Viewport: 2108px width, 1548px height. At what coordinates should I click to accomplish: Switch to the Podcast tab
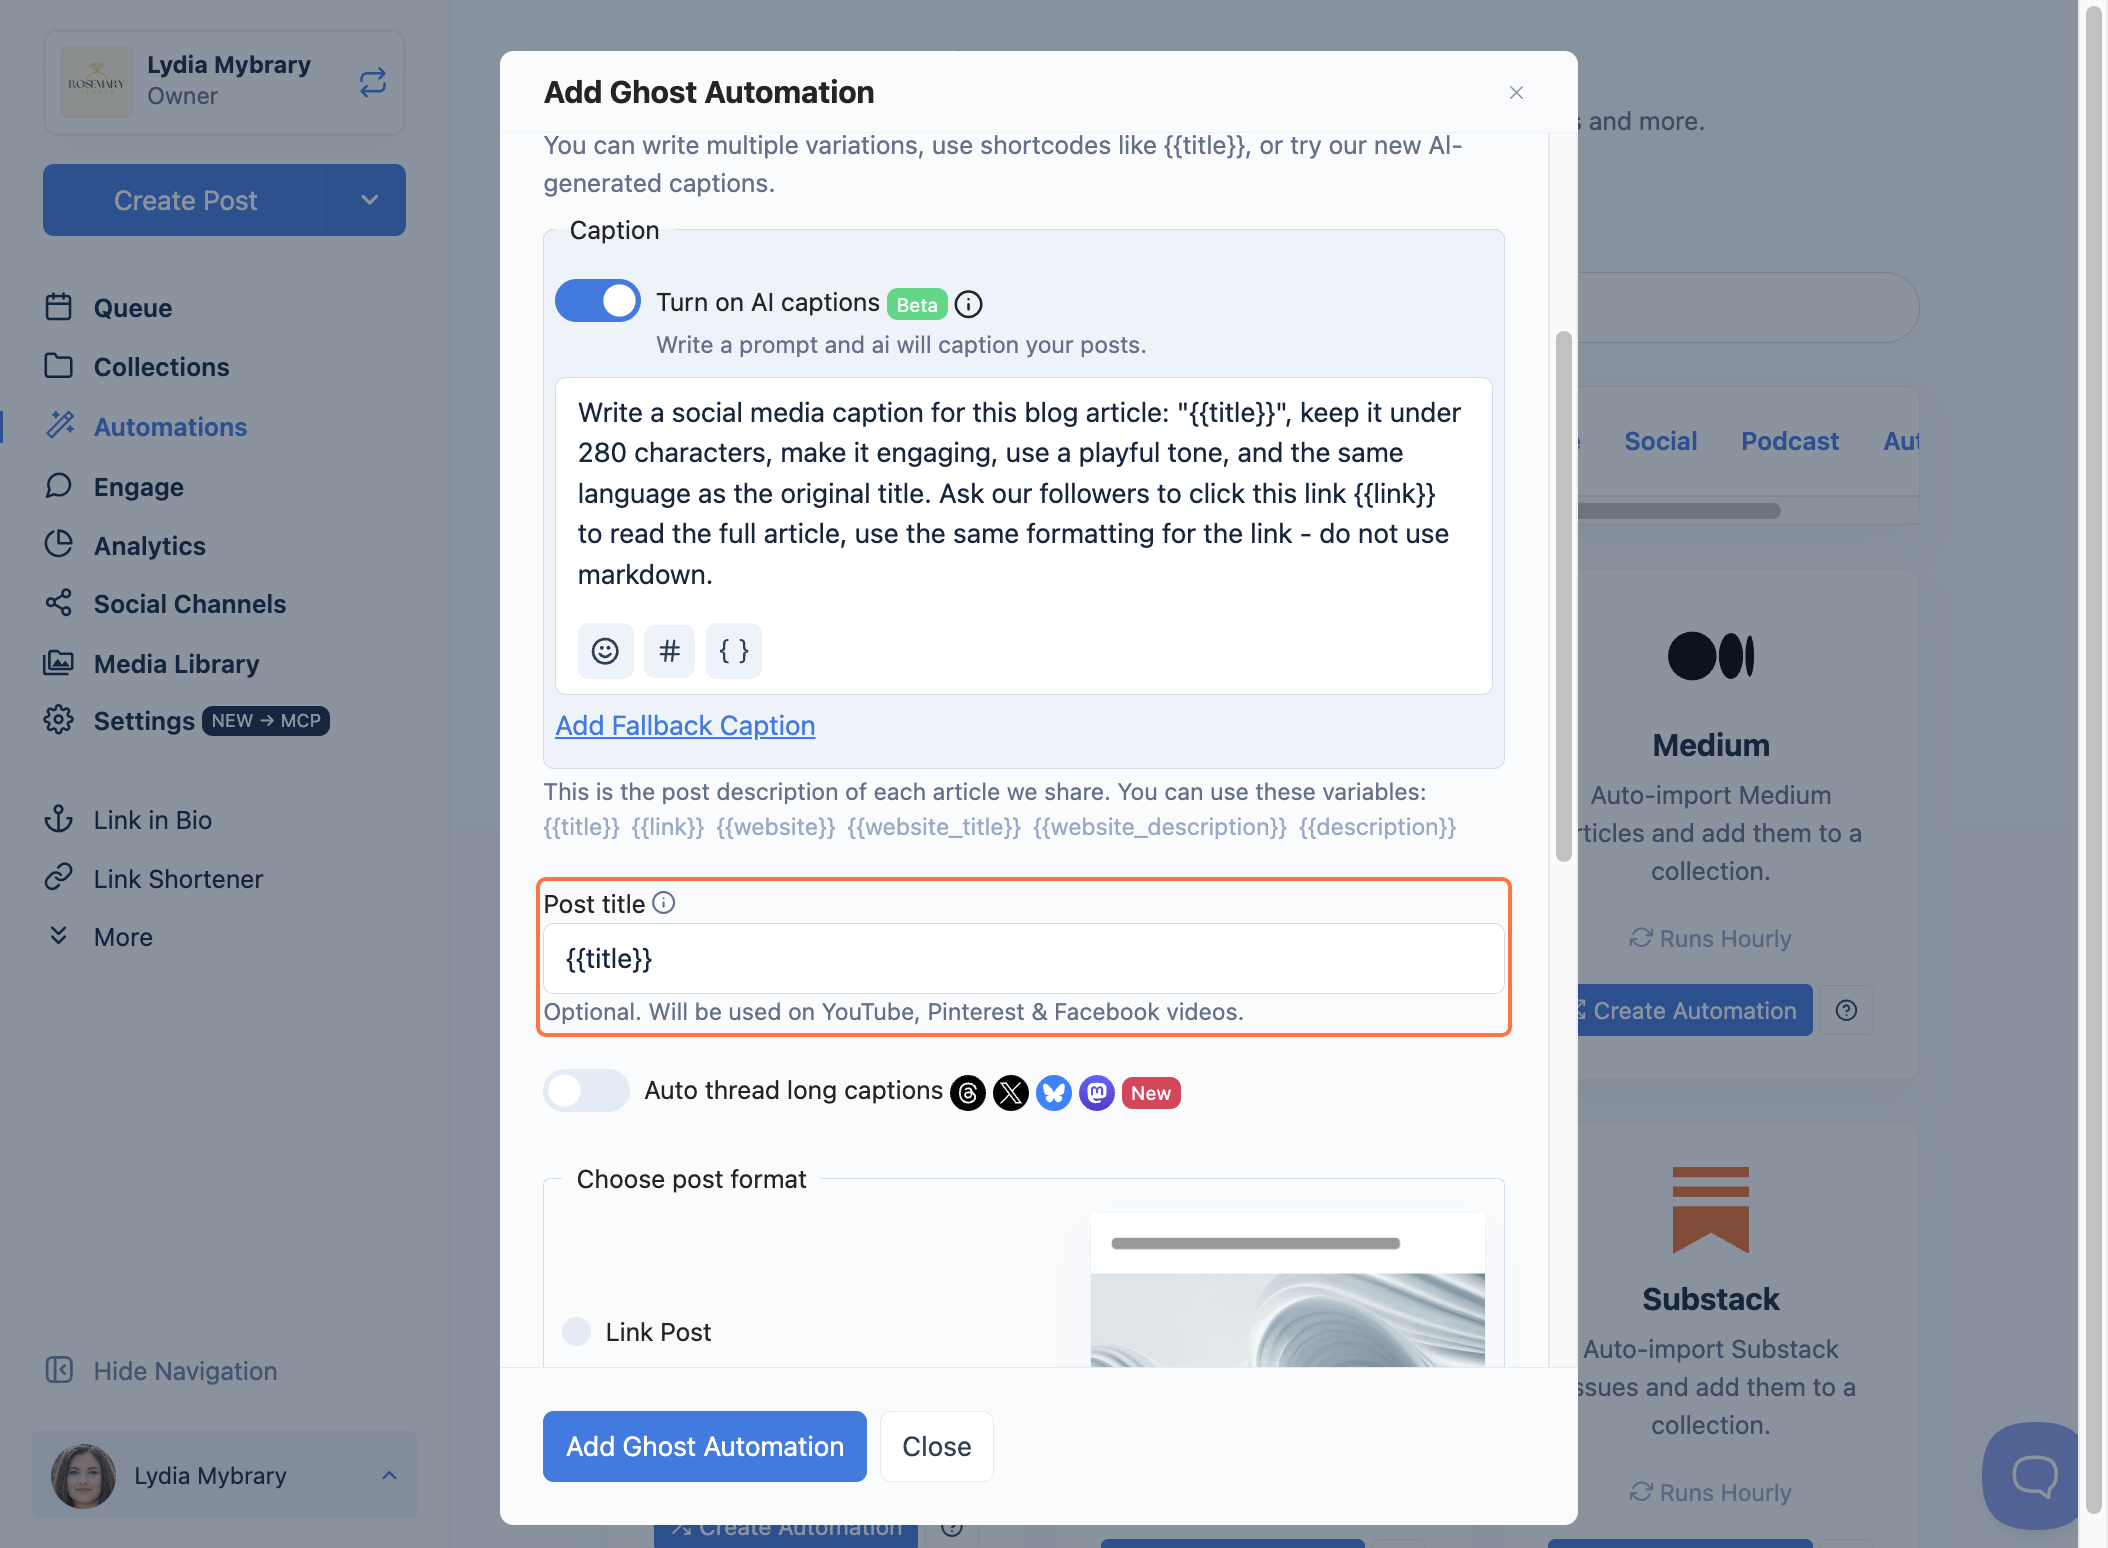tap(1789, 441)
